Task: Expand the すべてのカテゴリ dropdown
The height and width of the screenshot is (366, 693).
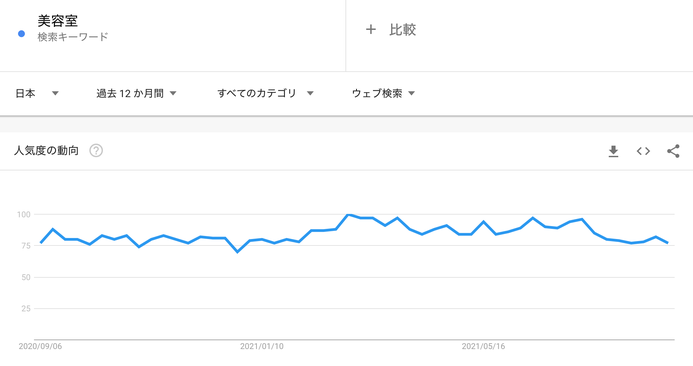Action: (265, 93)
